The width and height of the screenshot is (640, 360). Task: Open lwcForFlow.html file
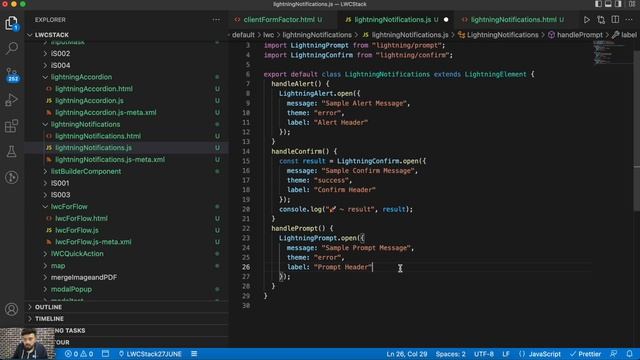pyautogui.click(x=82, y=218)
